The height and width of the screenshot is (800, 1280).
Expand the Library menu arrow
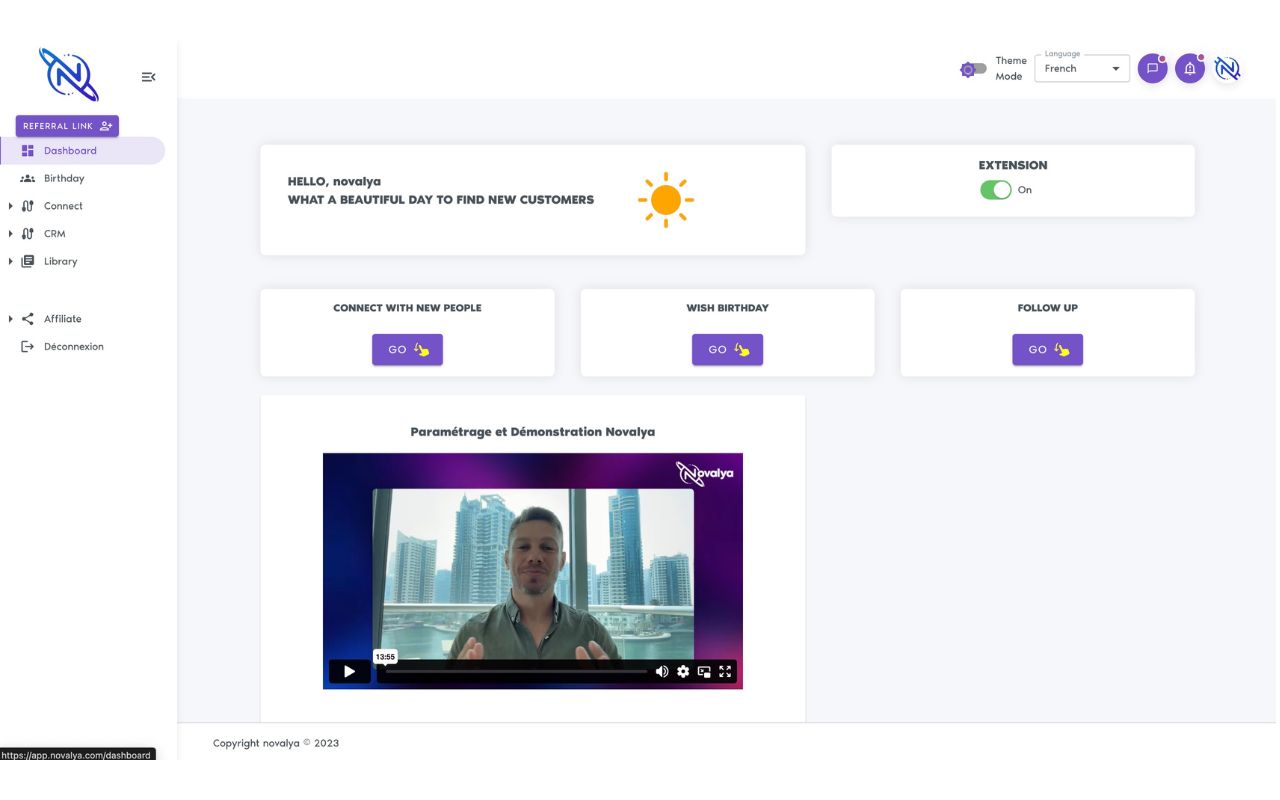tap(11, 261)
